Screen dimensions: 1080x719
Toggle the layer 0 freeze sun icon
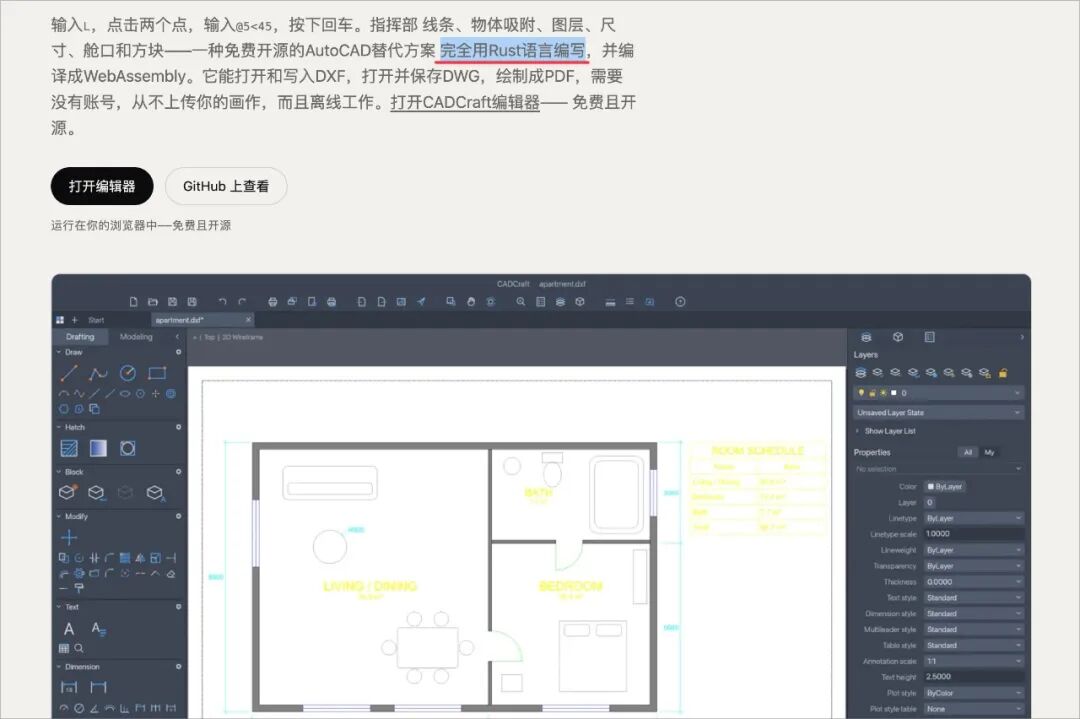coord(883,393)
